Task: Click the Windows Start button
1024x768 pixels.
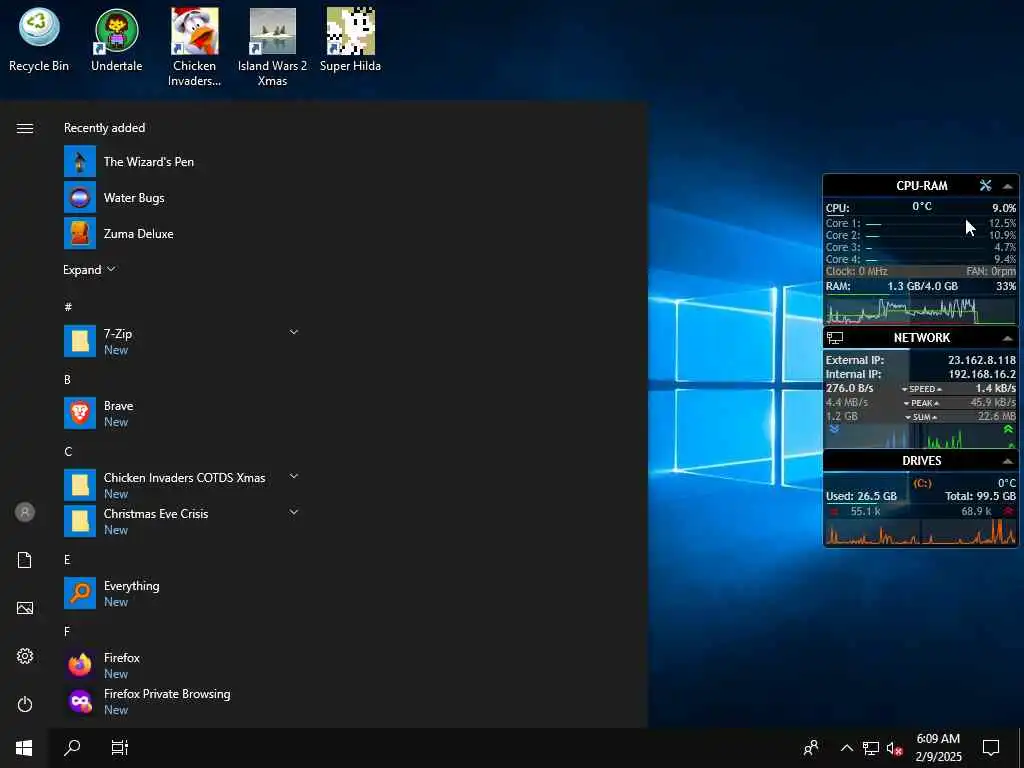Action: point(24,748)
